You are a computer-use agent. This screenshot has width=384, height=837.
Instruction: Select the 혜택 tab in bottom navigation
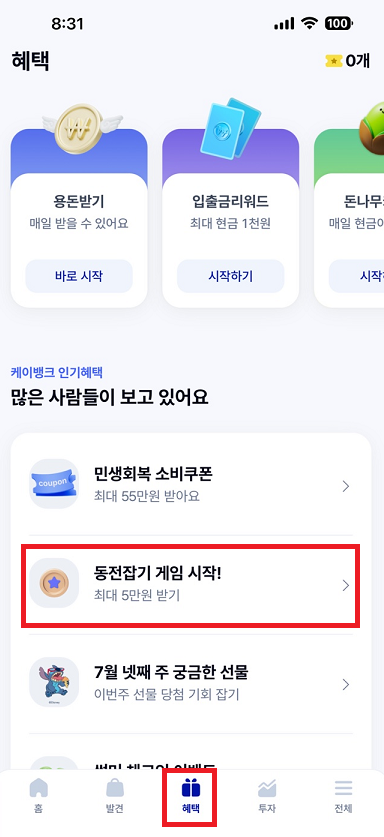point(191,796)
